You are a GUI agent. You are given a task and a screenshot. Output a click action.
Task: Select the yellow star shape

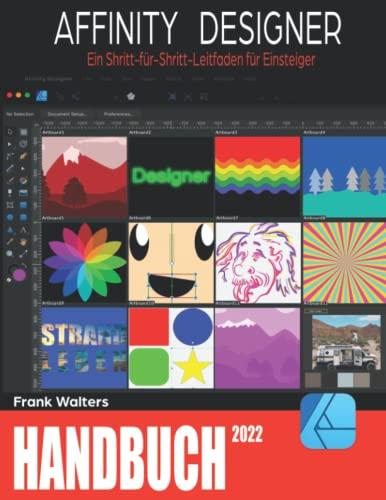pyautogui.click(x=193, y=366)
